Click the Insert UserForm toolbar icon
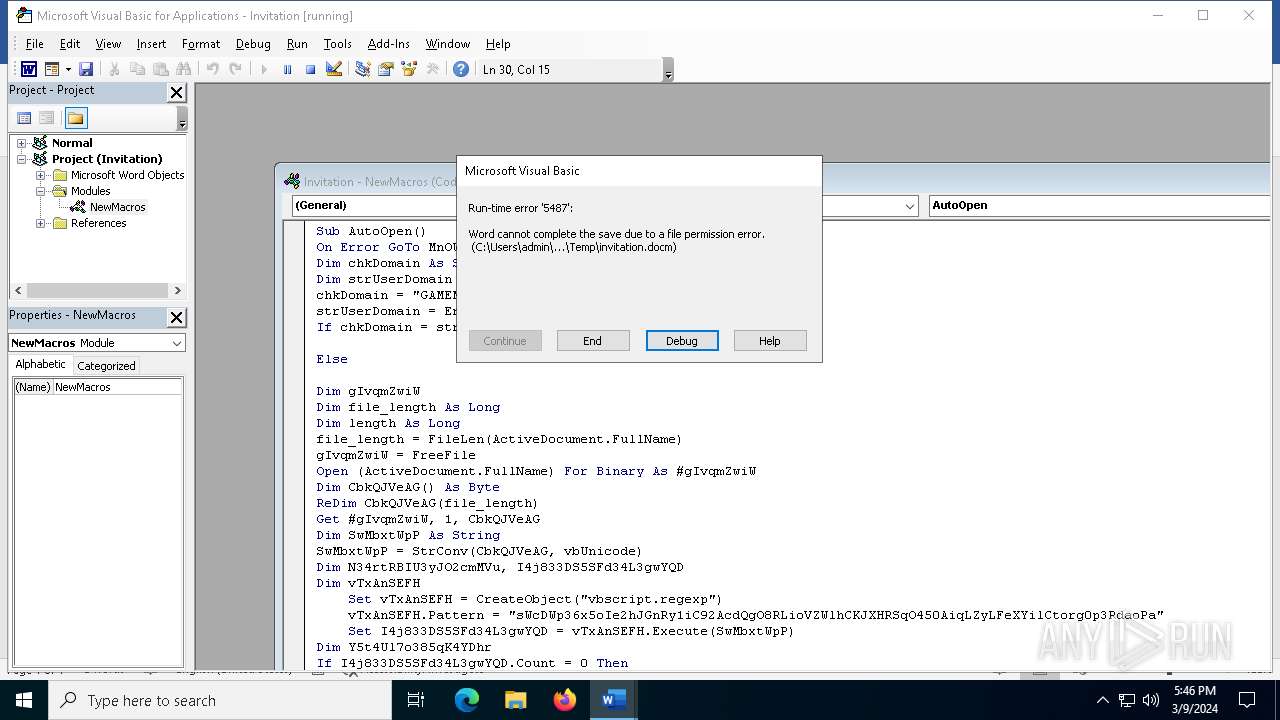The width and height of the screenshot is (1280, 720). tap(52, 69)
